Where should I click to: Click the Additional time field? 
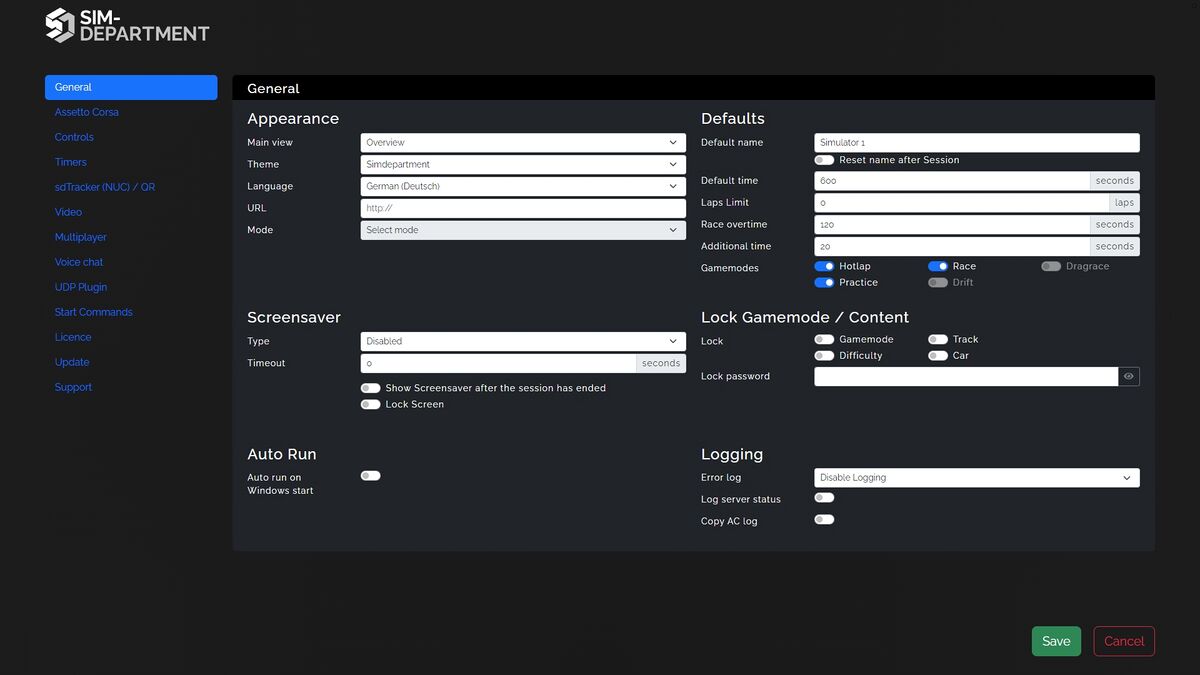click(952, 247)
